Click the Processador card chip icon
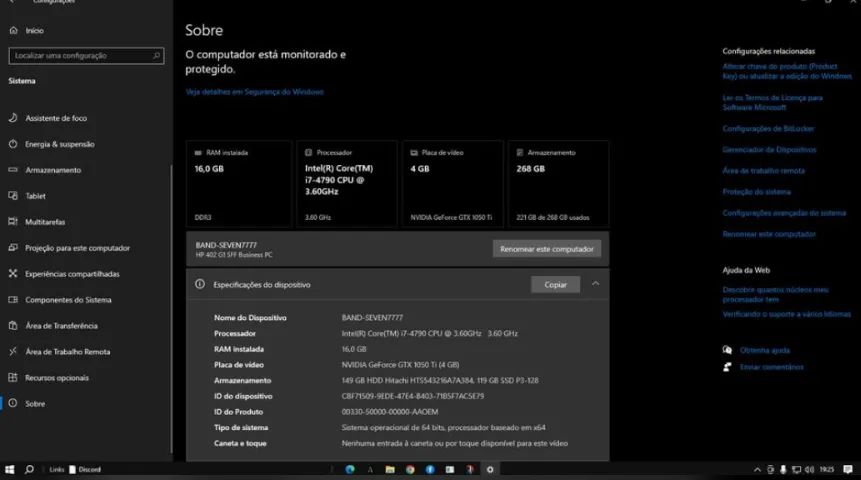 coord(309,153)
